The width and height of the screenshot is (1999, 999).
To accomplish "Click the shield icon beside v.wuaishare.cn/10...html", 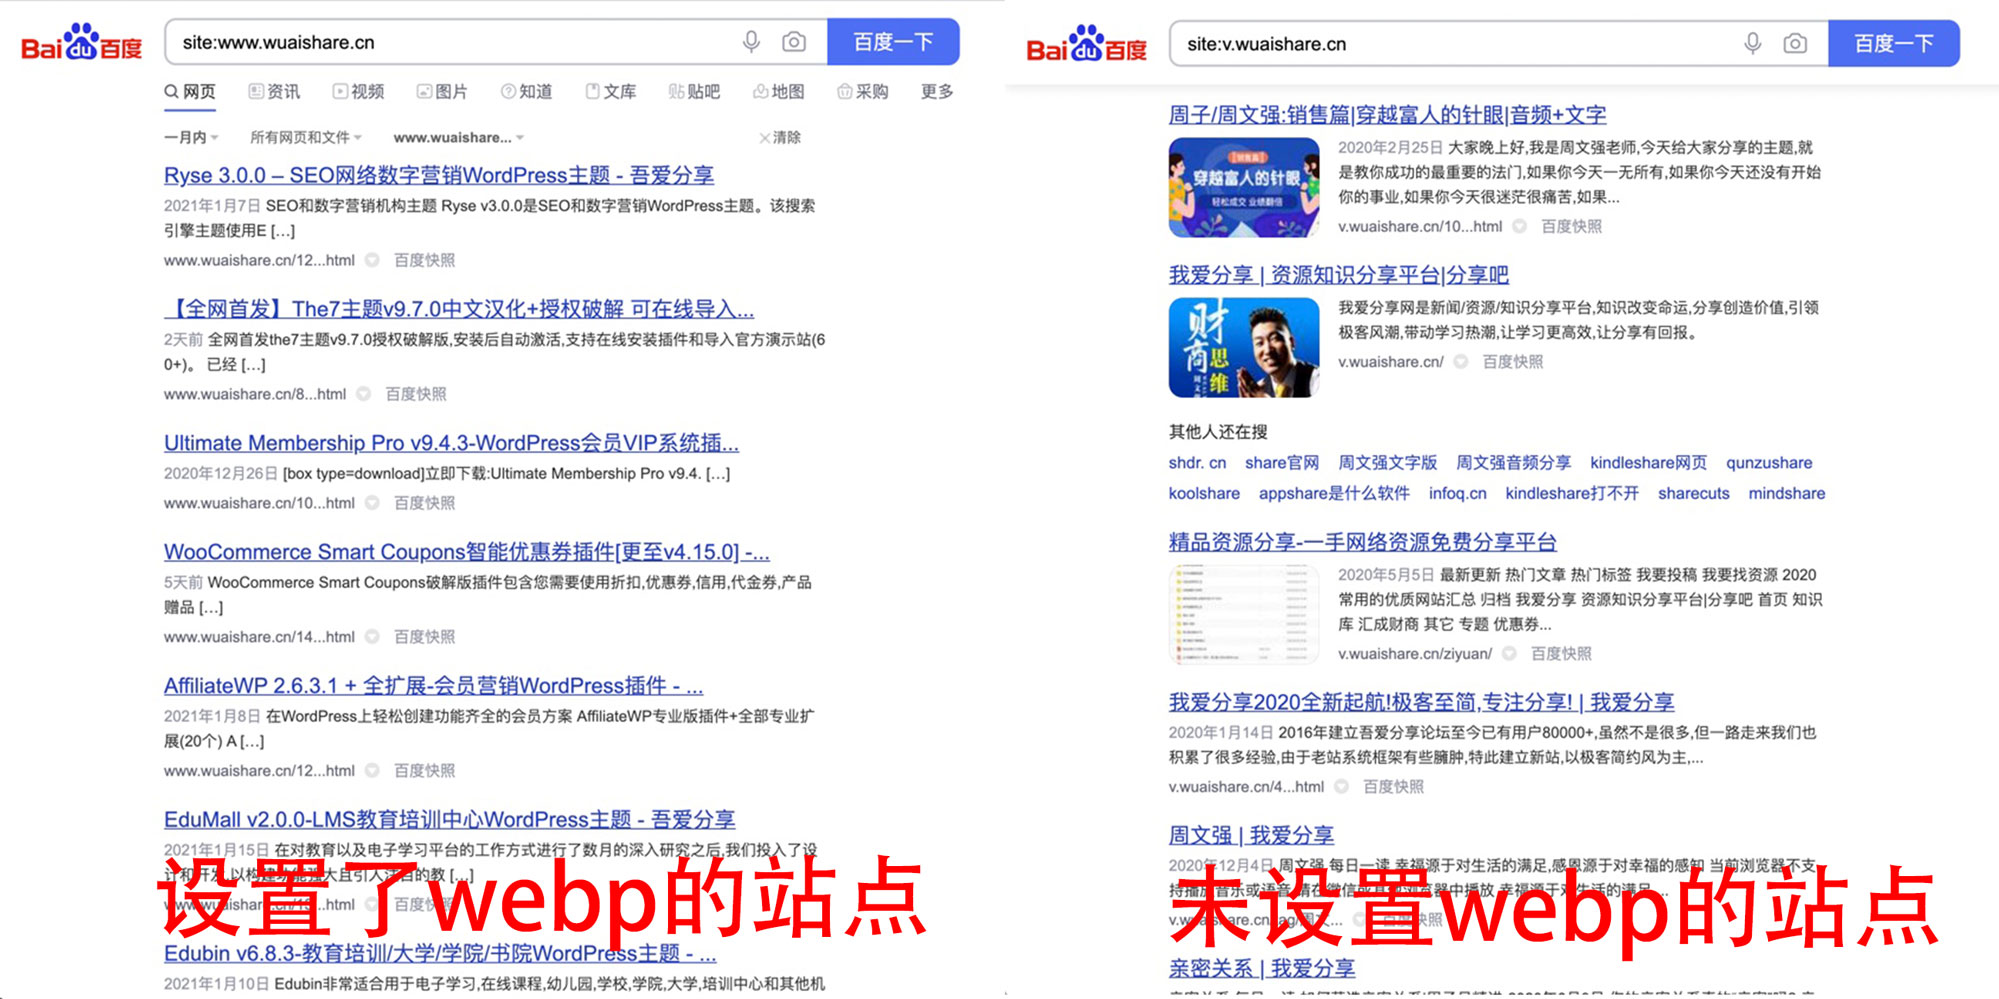I will tap(1520, 227).
